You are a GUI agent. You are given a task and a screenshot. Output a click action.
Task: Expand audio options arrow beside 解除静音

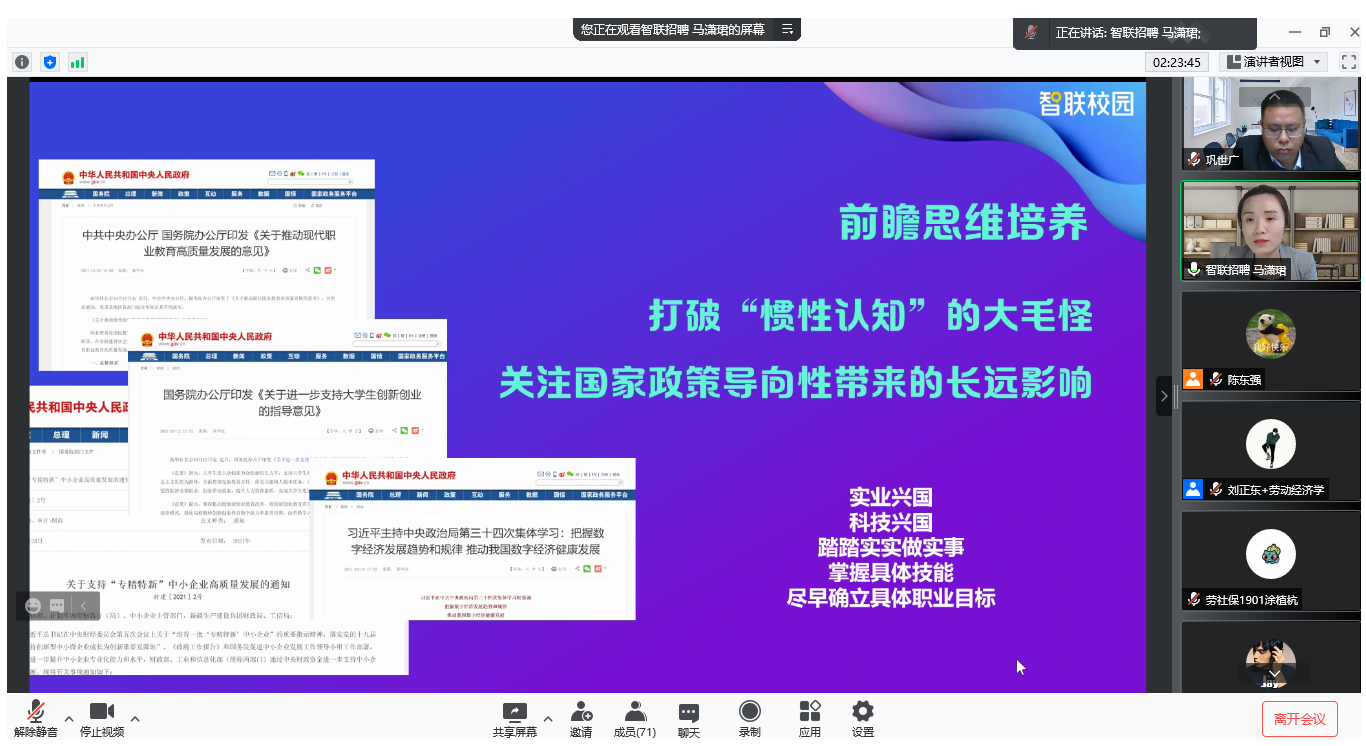coord(69,718)
